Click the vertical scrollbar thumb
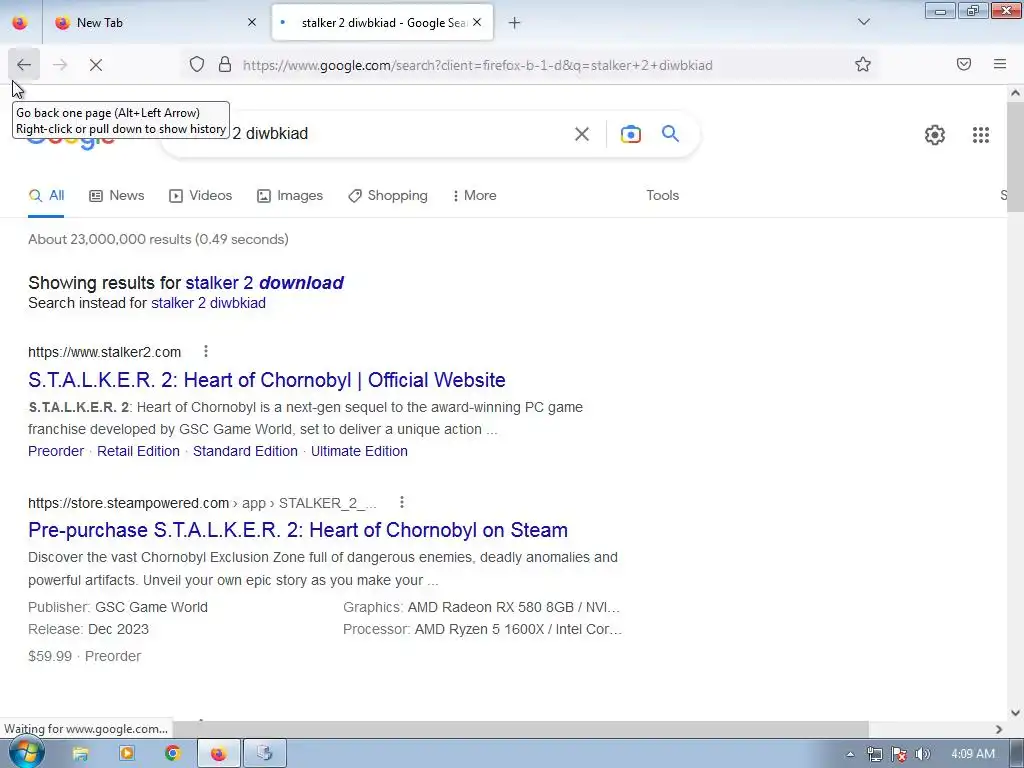Viewport: 1024px width, 768px height. coord(1015,157)
